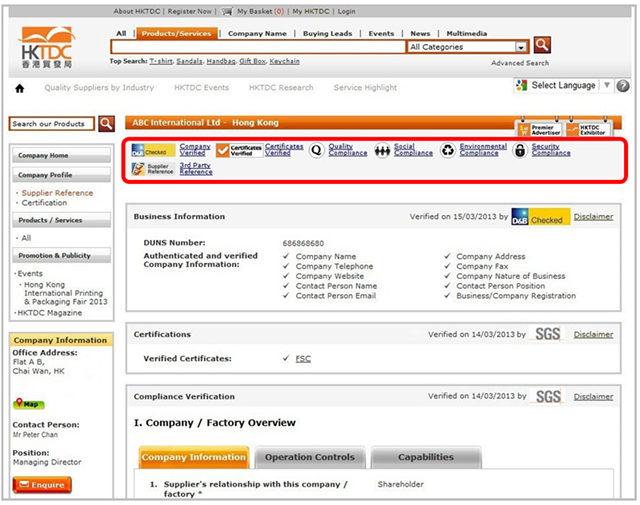Viewport: 640px width, 505px height.
Task: Click the SGS logo in Certifications section
Action: click(547, 334)
